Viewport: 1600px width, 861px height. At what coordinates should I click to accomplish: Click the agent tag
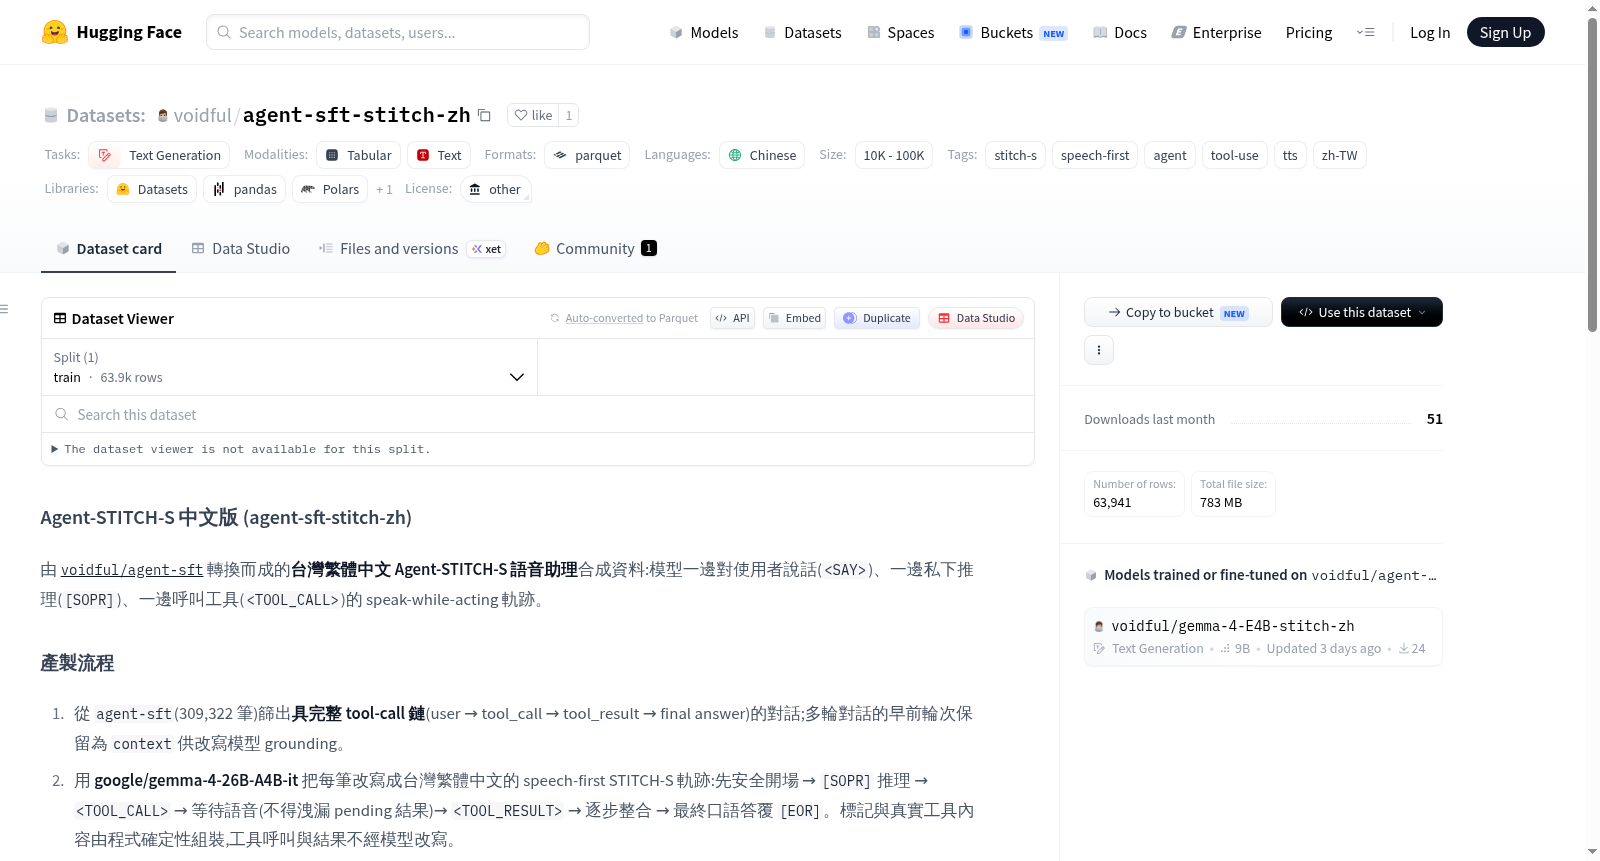pyautogui.click(x=1170, y=155)
